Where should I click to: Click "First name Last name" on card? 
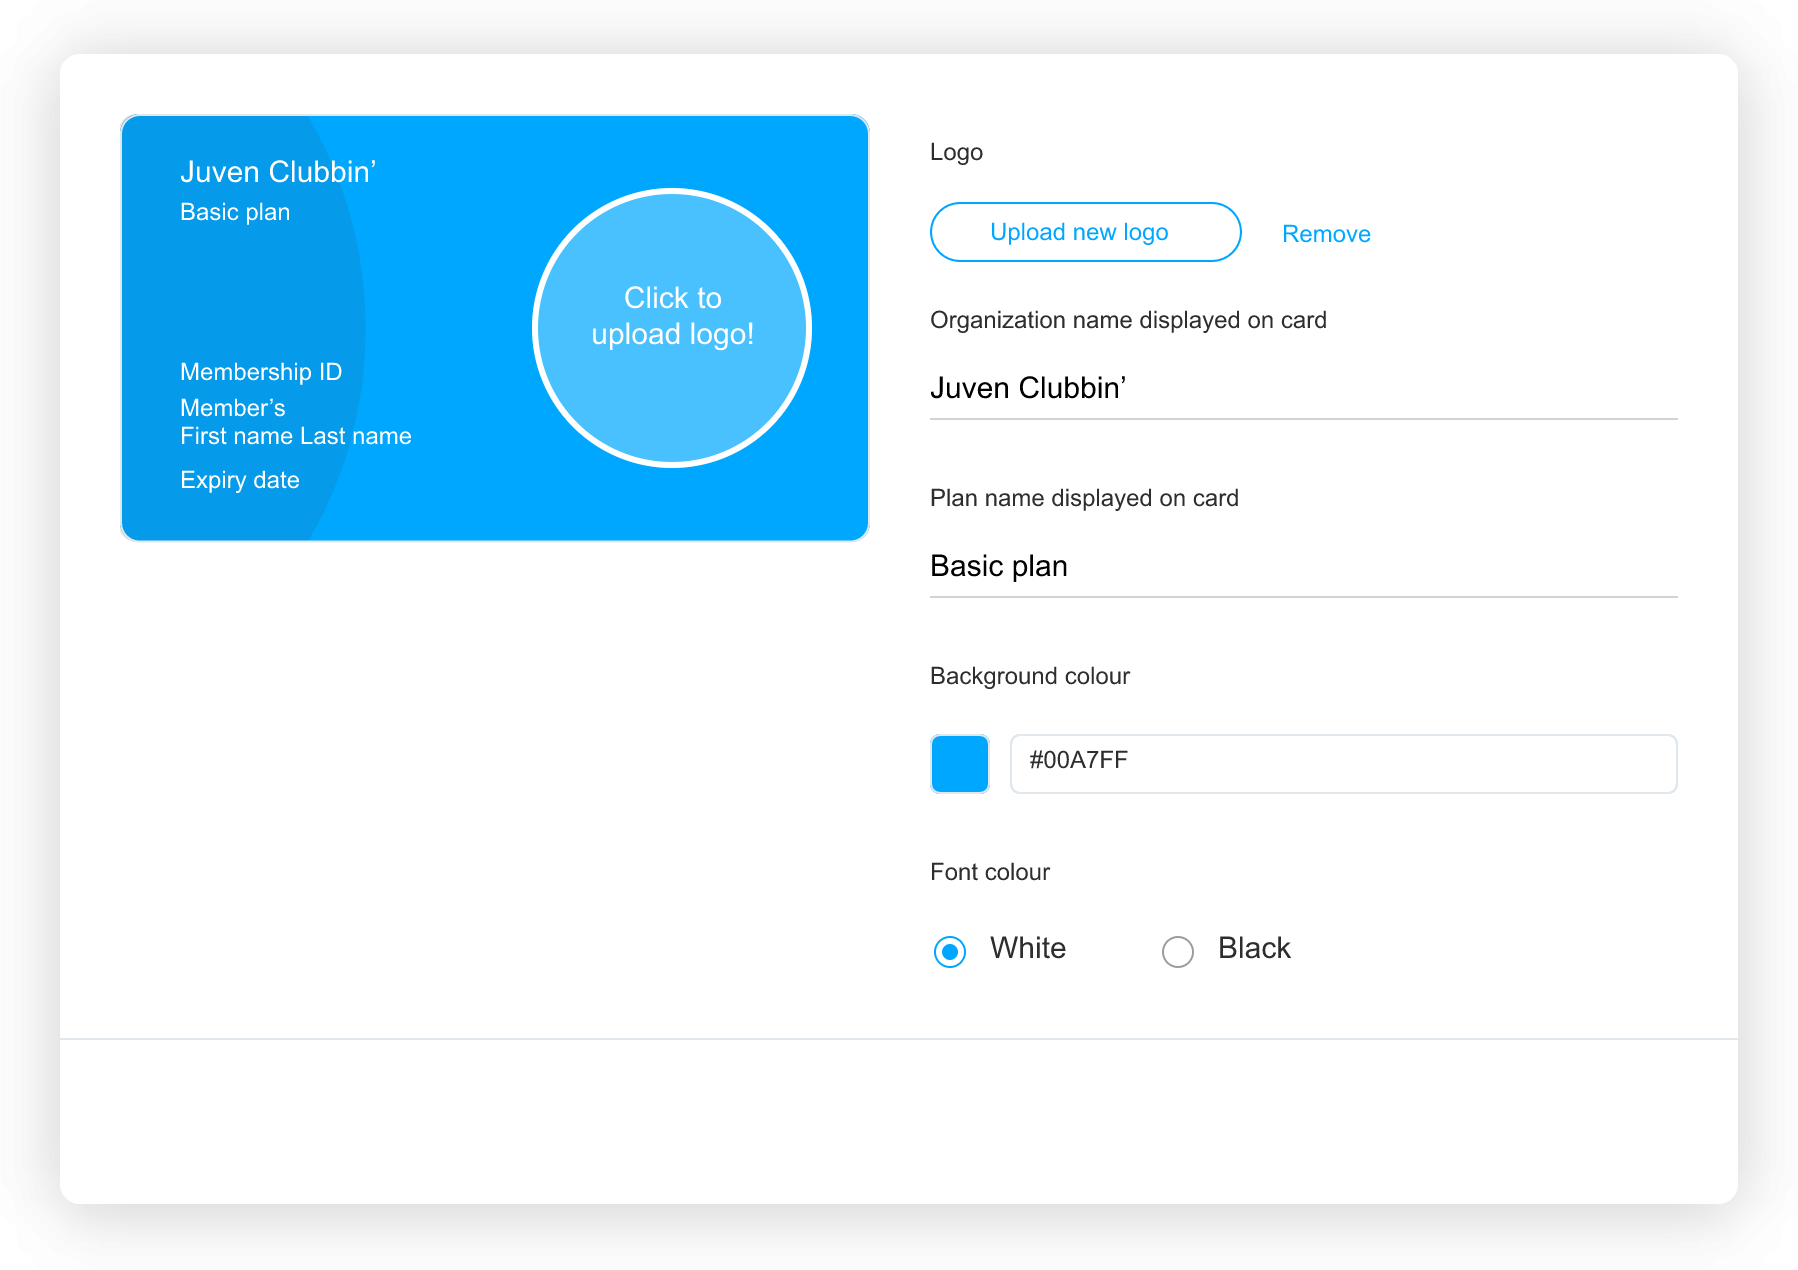point(296,436)
